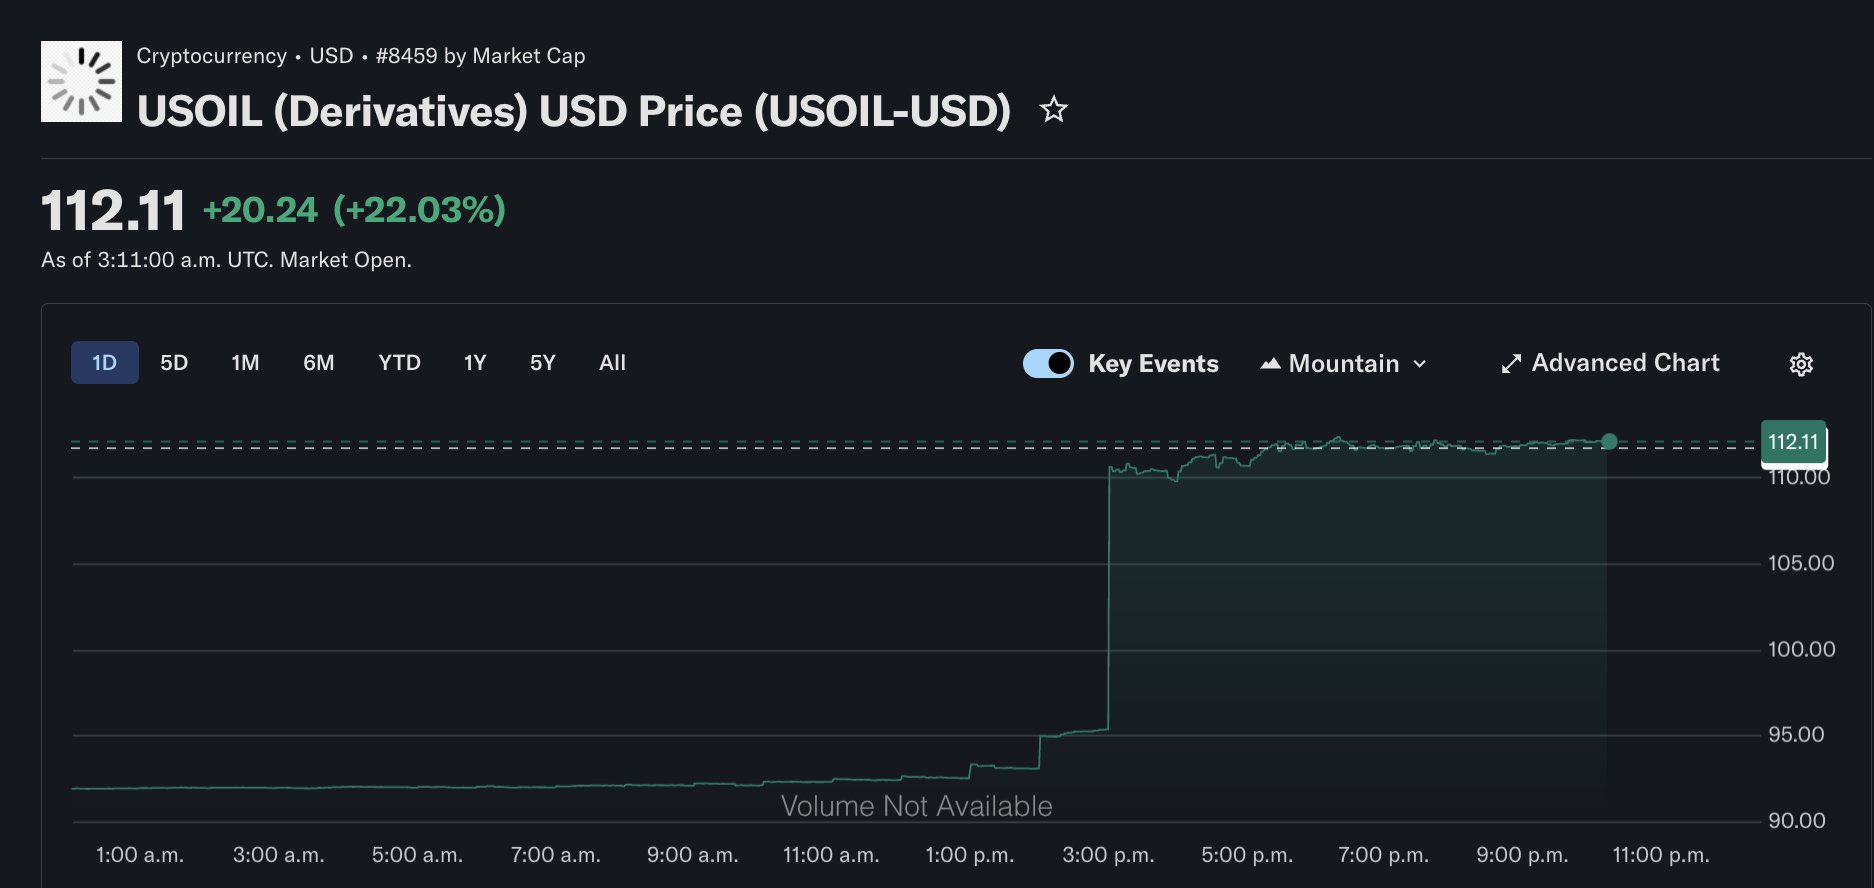This screenshot has width=1874, height=888.
Task: Select the 5Y time range
Action: coord(542,363)
